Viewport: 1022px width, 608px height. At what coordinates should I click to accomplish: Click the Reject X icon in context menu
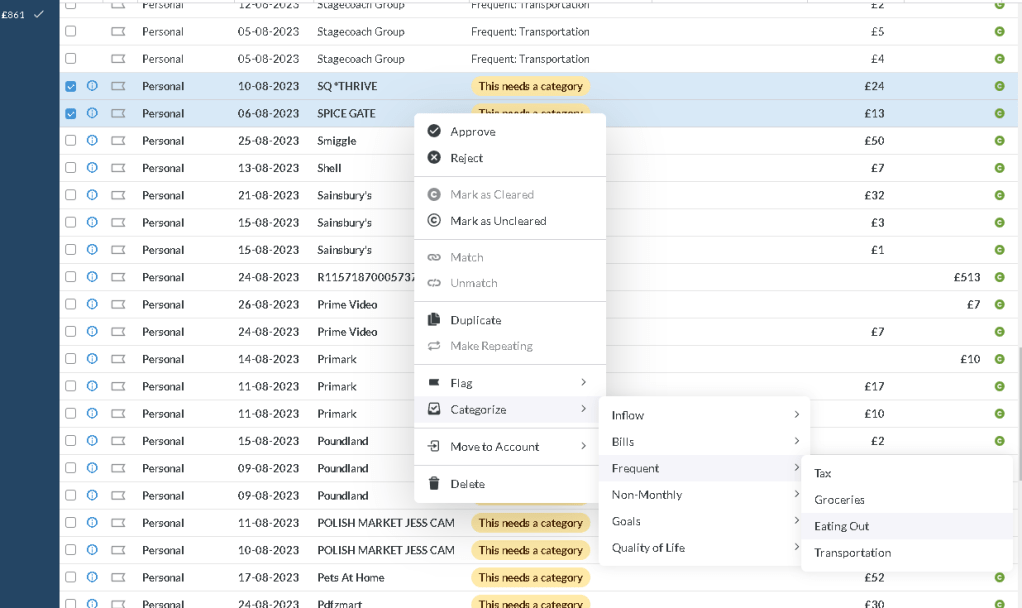(434, 158)
